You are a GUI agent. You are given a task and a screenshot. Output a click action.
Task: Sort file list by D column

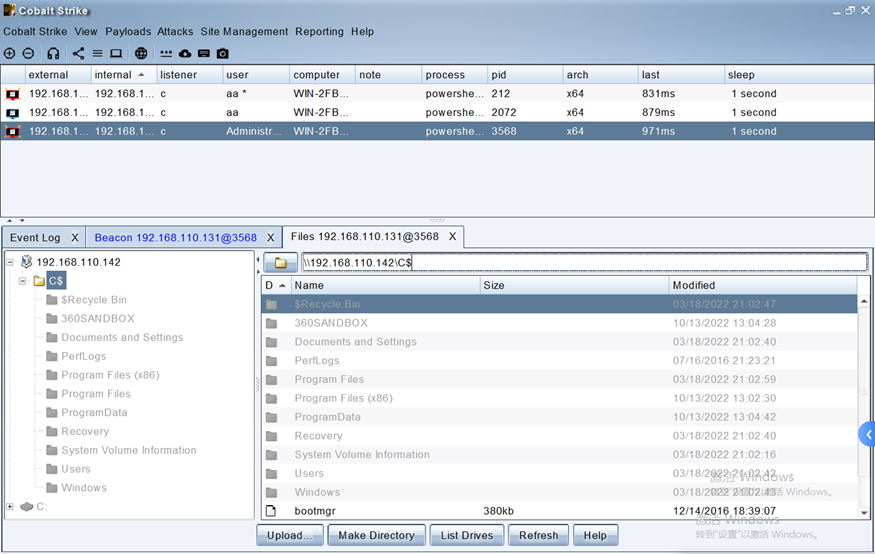(x=276, y=285)
